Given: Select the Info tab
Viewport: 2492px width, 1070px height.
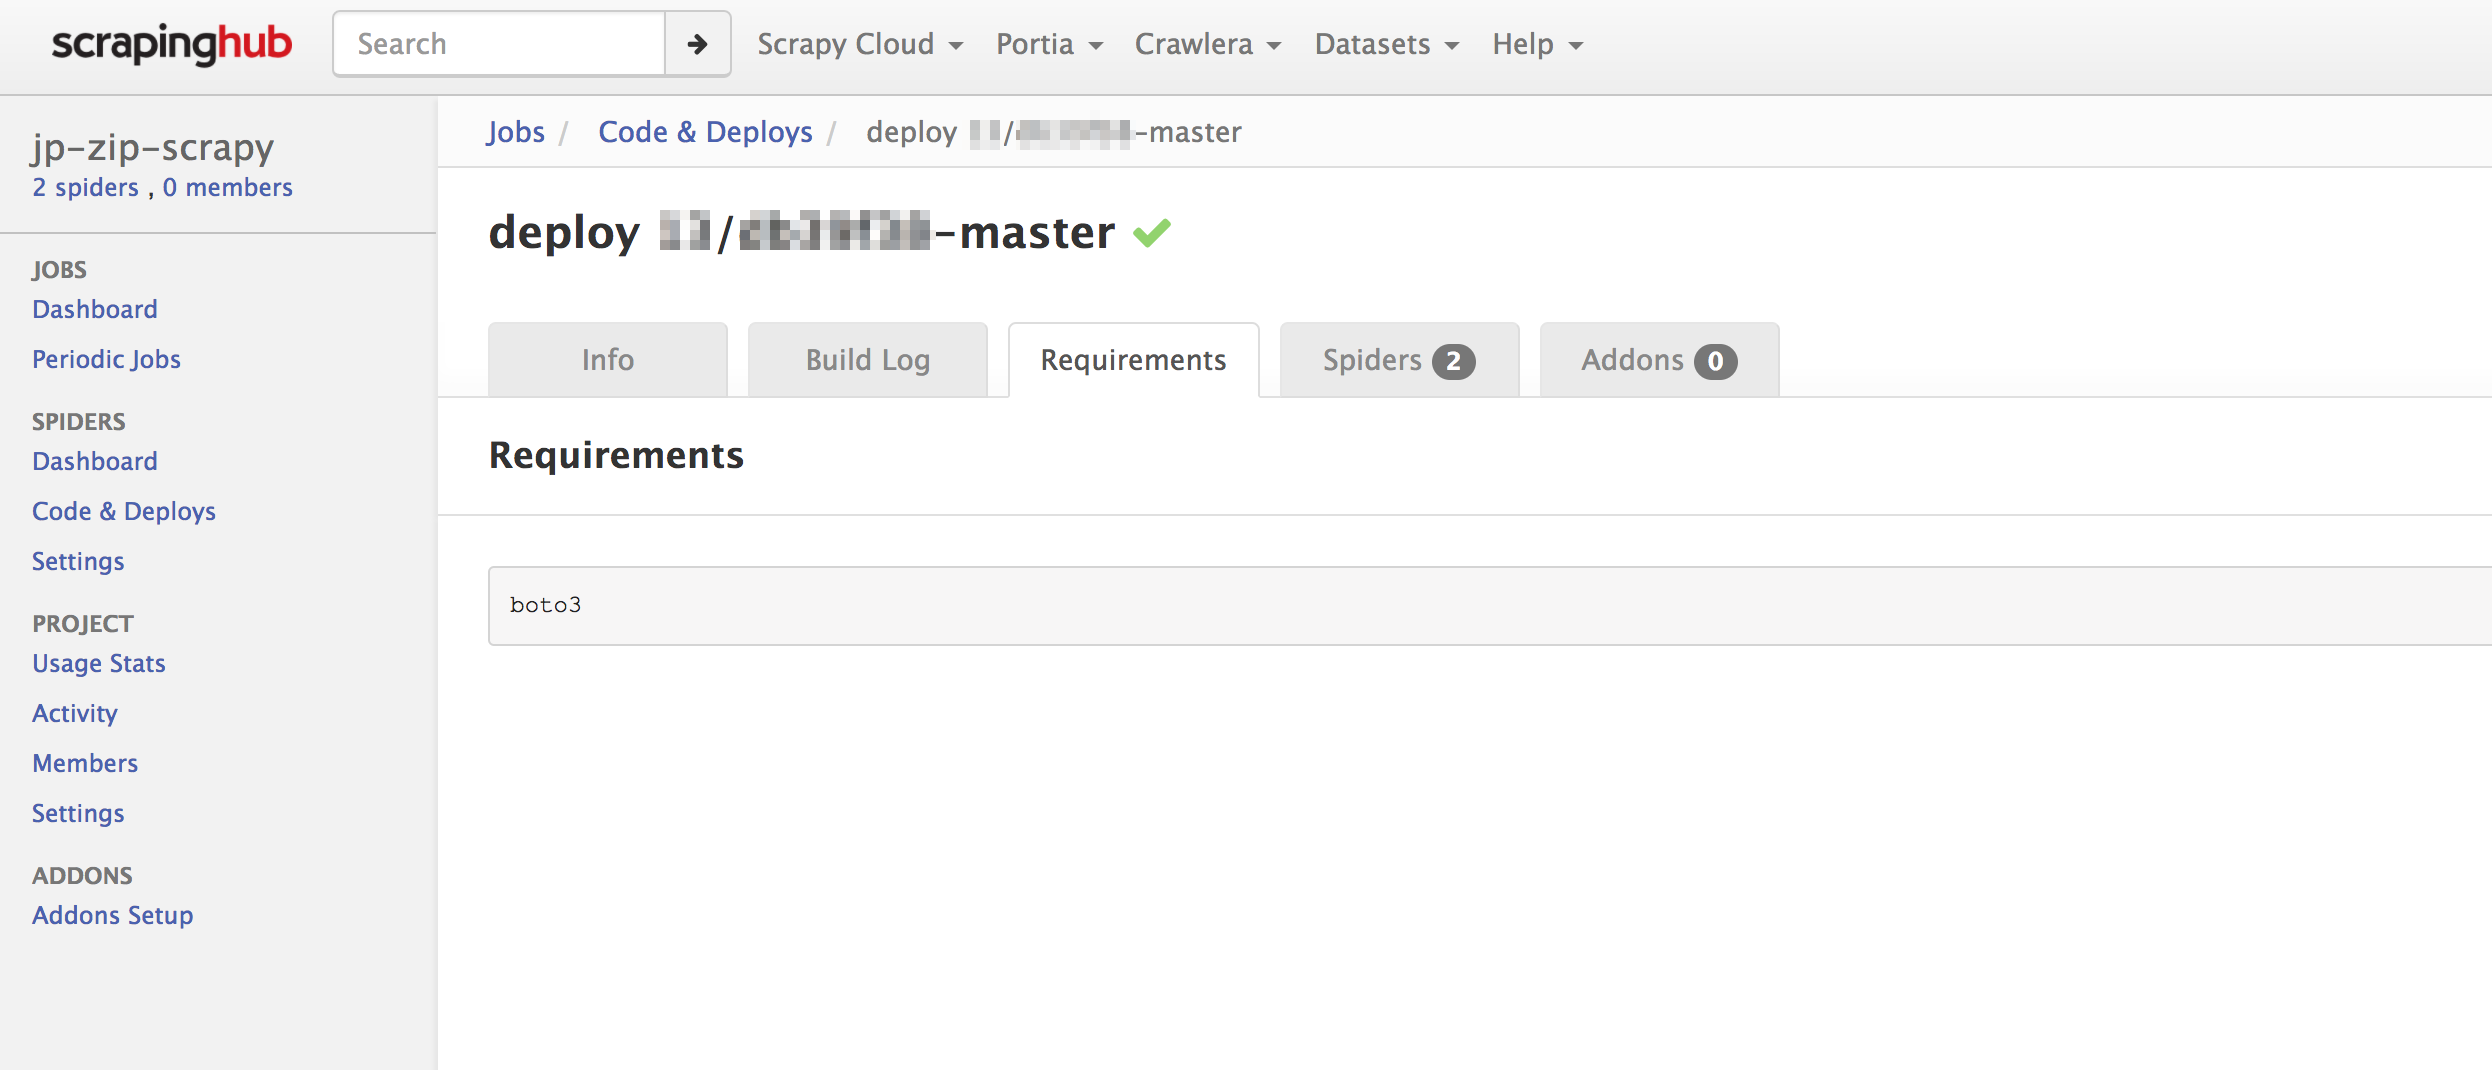Looking at the screenshot, I should (607, 359).
